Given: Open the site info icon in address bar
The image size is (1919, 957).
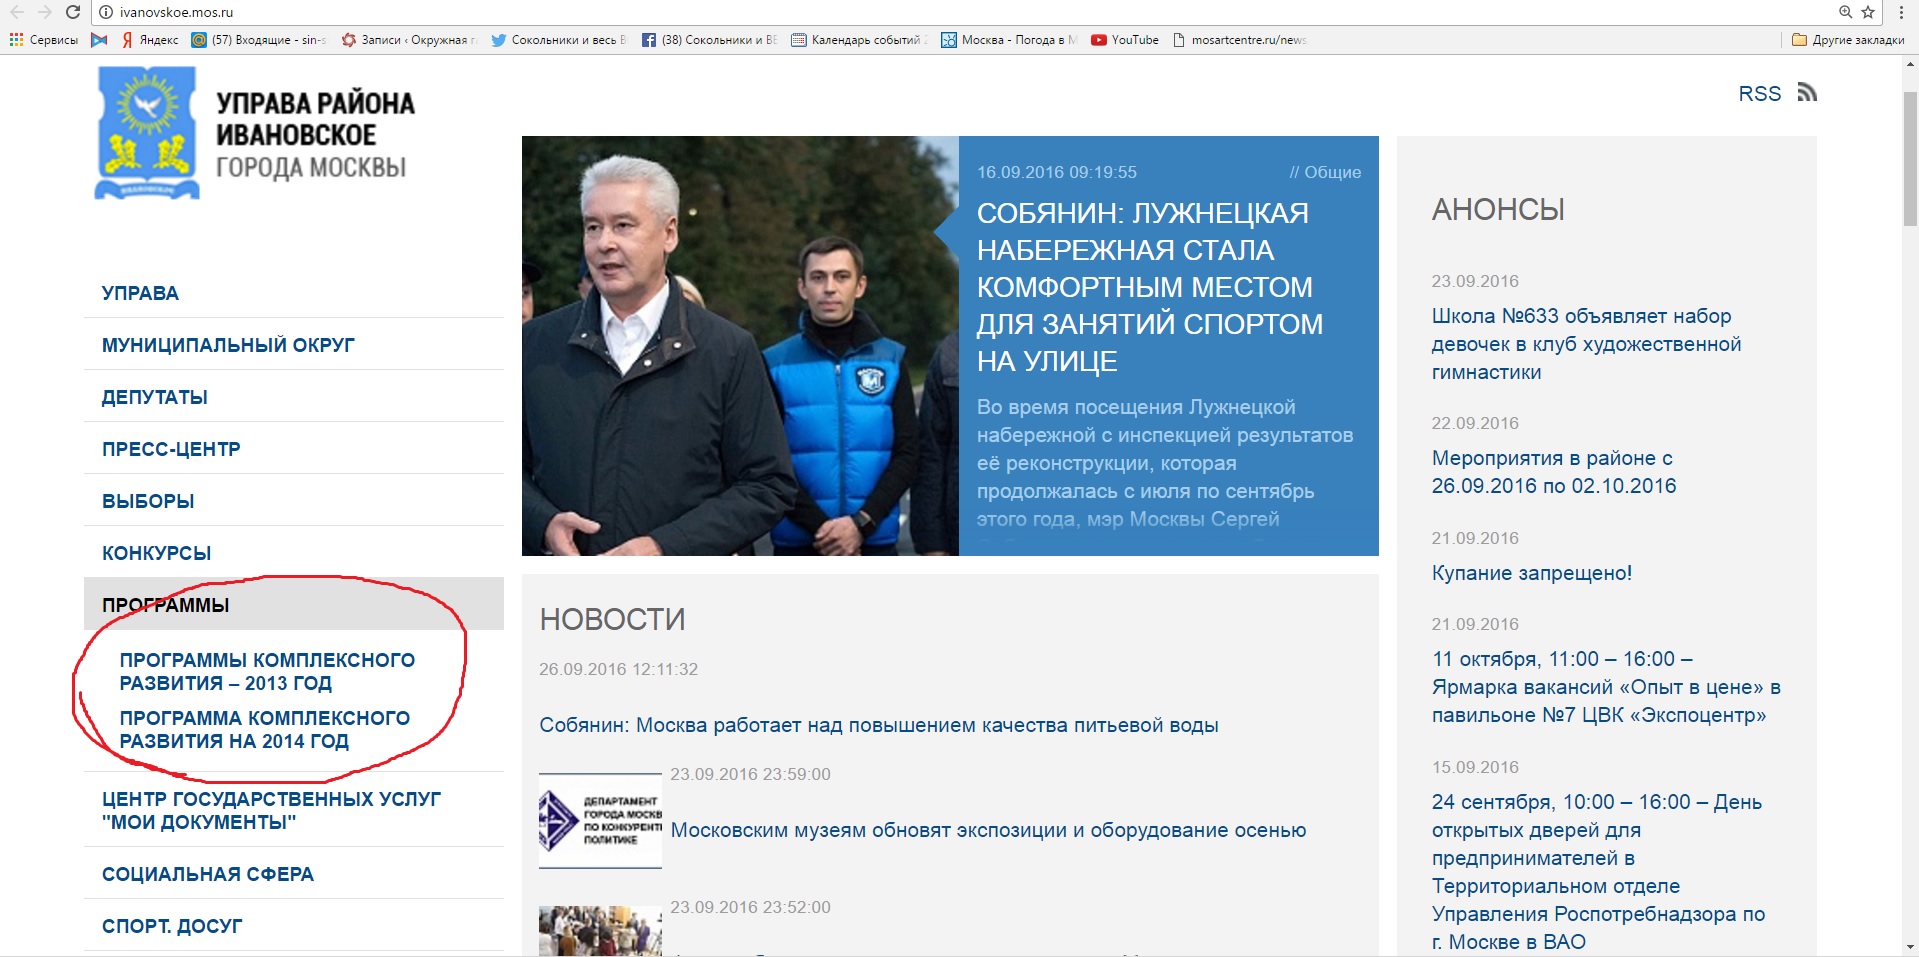Looking at the screenshot, I should (106, 12).
